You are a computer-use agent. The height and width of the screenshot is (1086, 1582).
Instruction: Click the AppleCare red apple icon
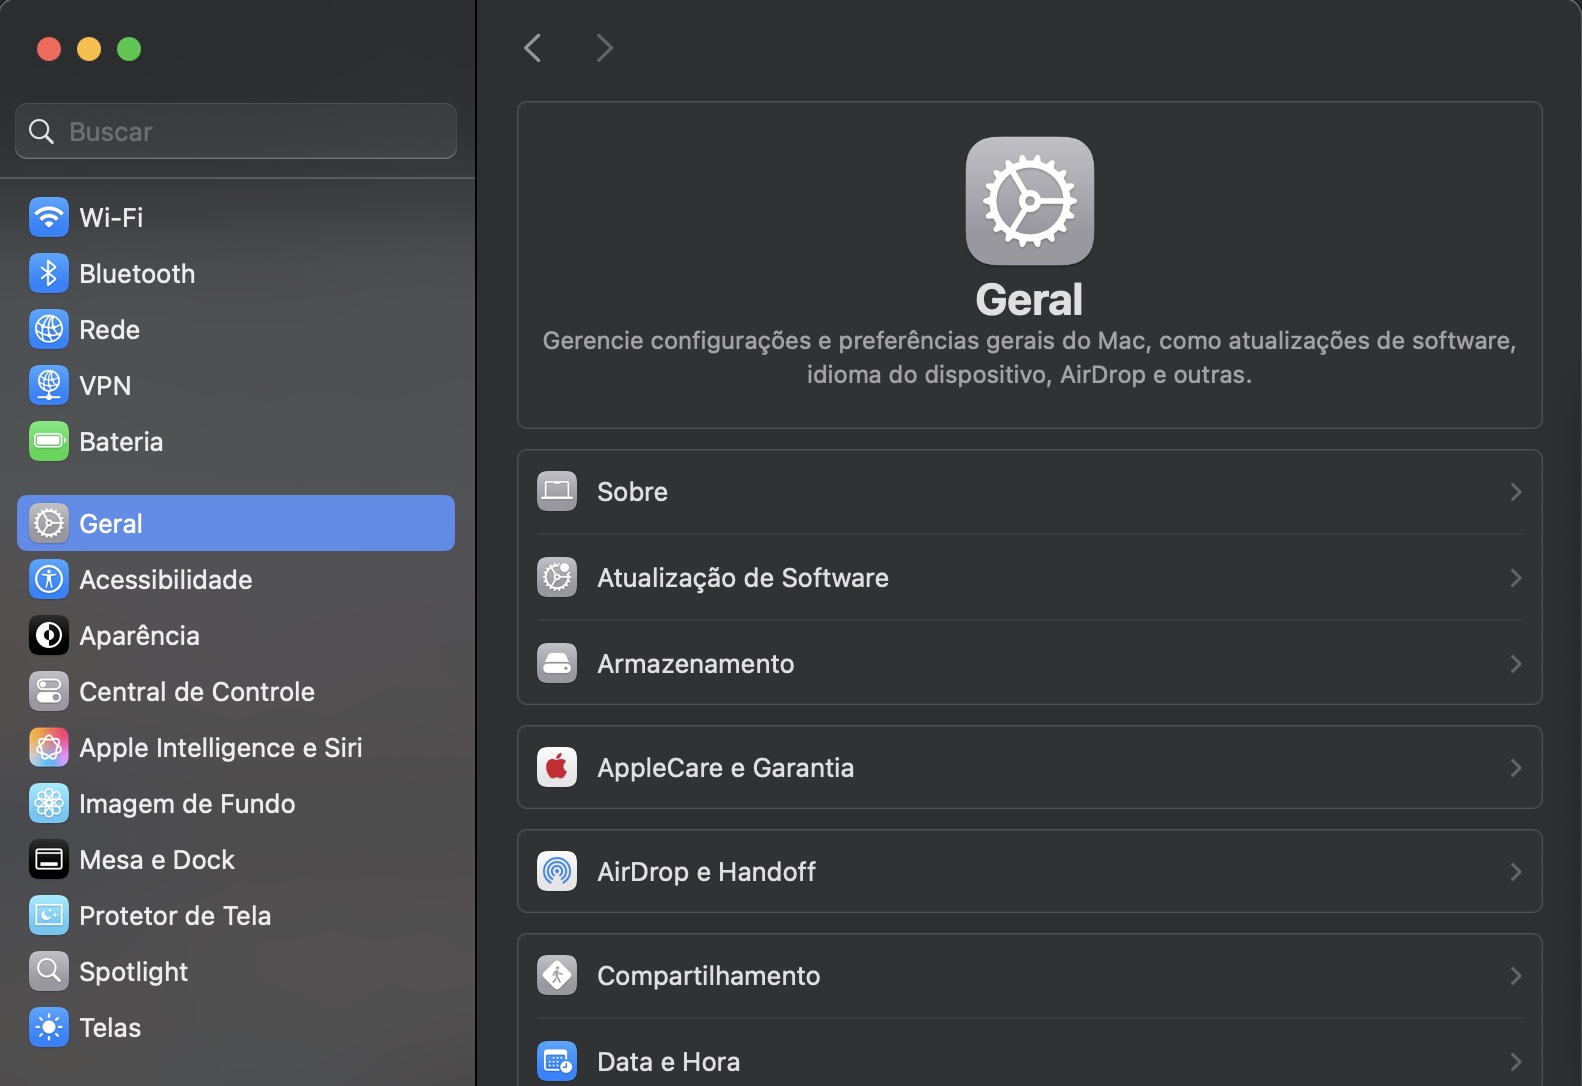point(557,767)
